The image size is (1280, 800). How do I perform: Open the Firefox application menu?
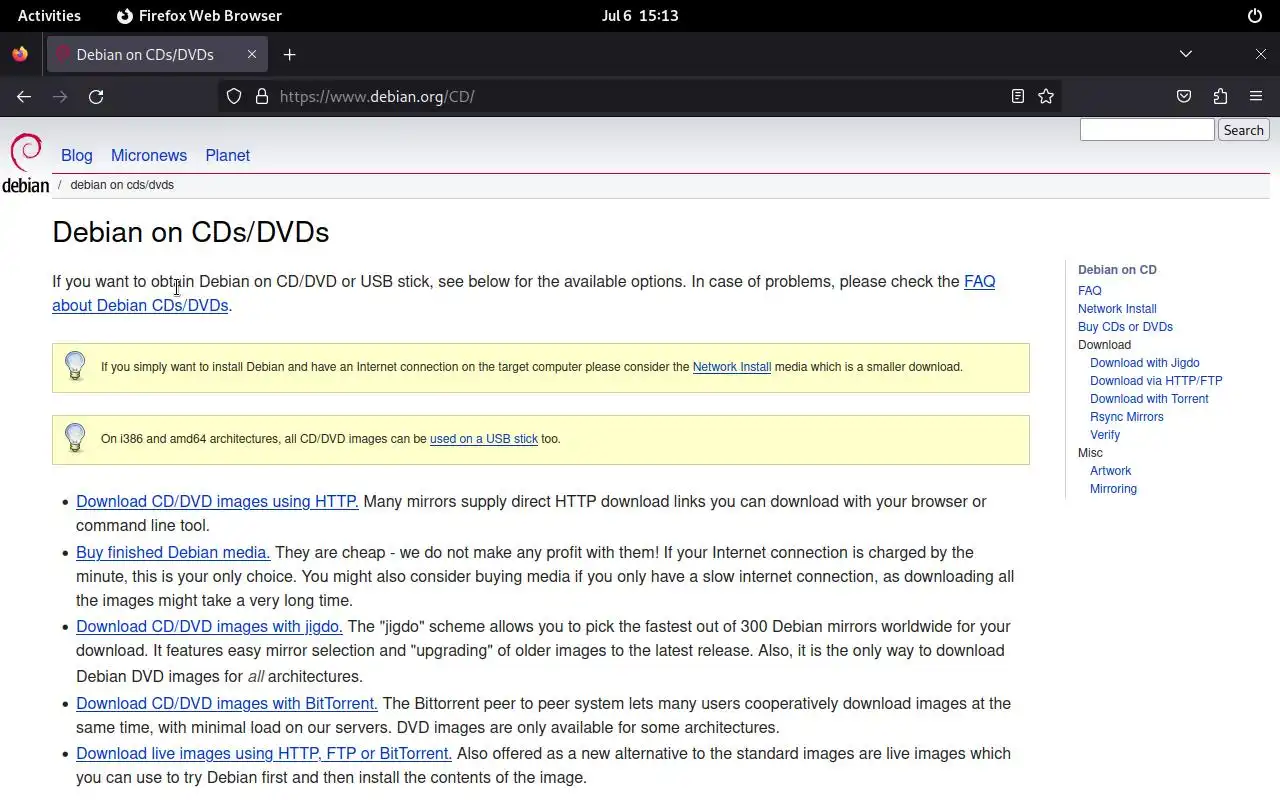coord(1256,97)
